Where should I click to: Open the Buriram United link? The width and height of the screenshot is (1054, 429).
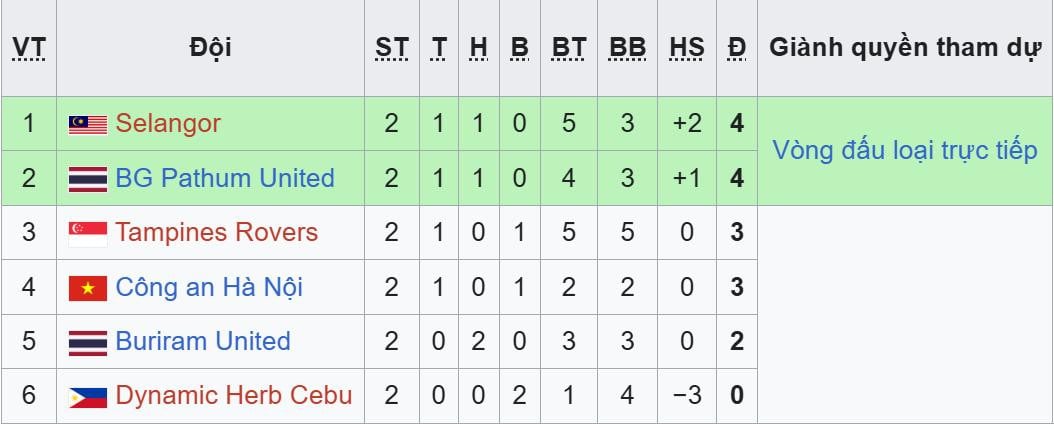[x=203, y=342]
